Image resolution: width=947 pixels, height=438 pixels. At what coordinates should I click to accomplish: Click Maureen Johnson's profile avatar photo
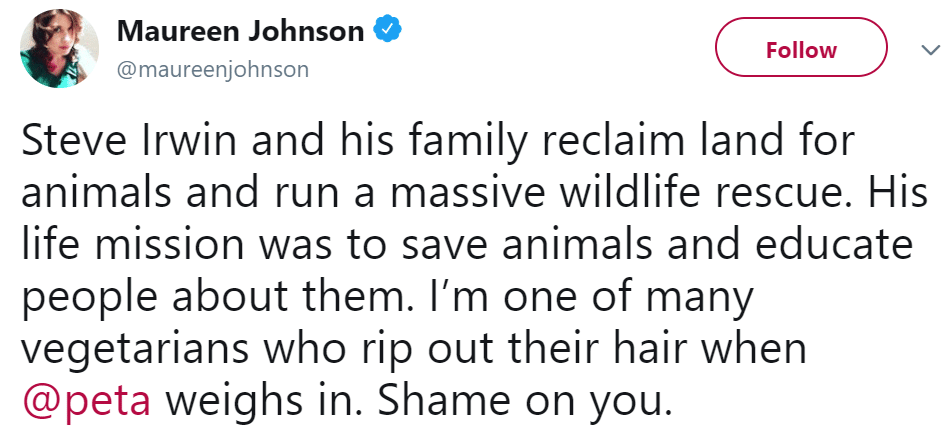point(59,48)
